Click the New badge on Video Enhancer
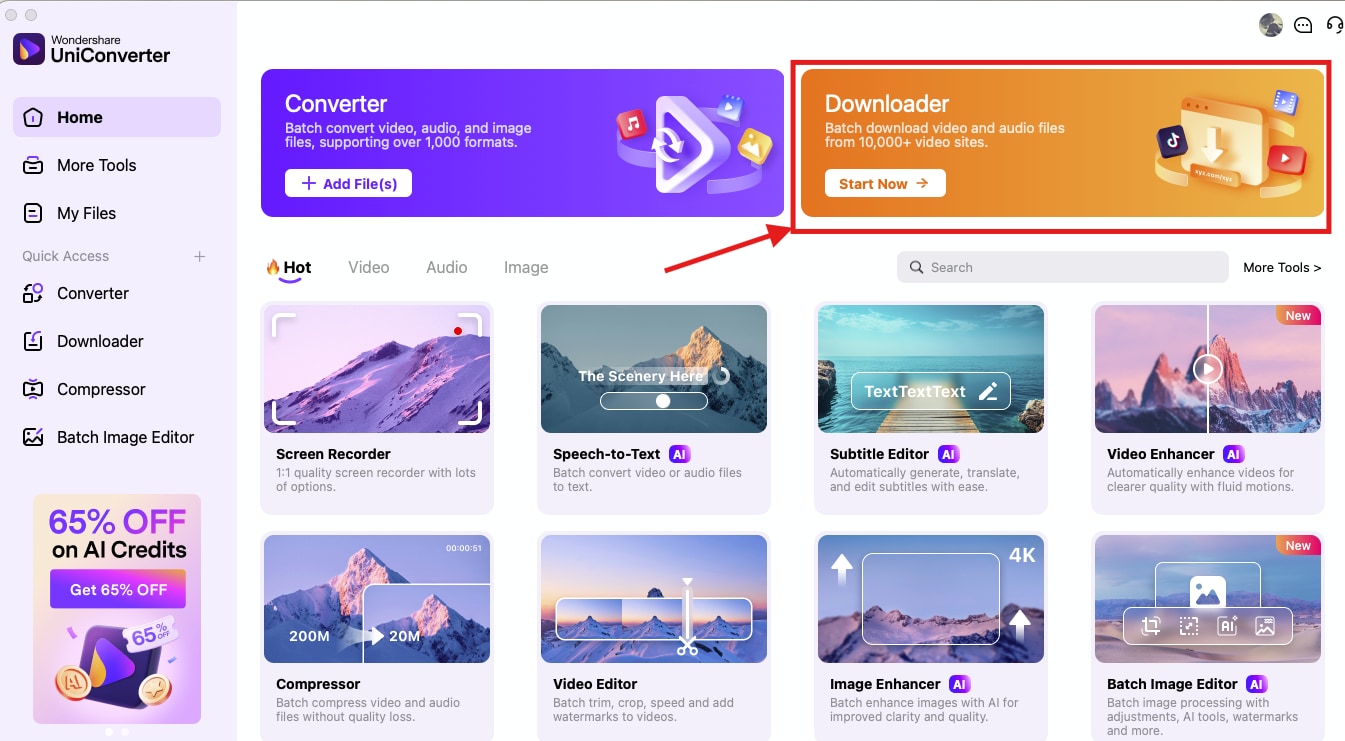The height and width of the screenshot is (741, 1345). (x=1298, y=315)
